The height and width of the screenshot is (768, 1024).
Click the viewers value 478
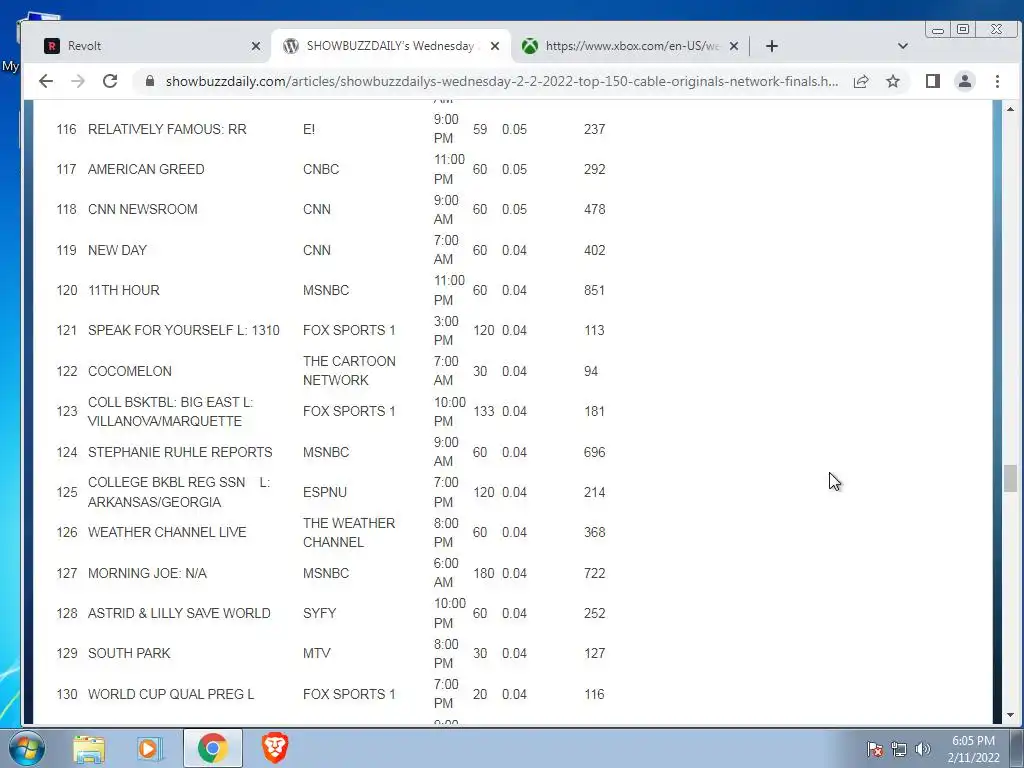(x=594, y=210)
